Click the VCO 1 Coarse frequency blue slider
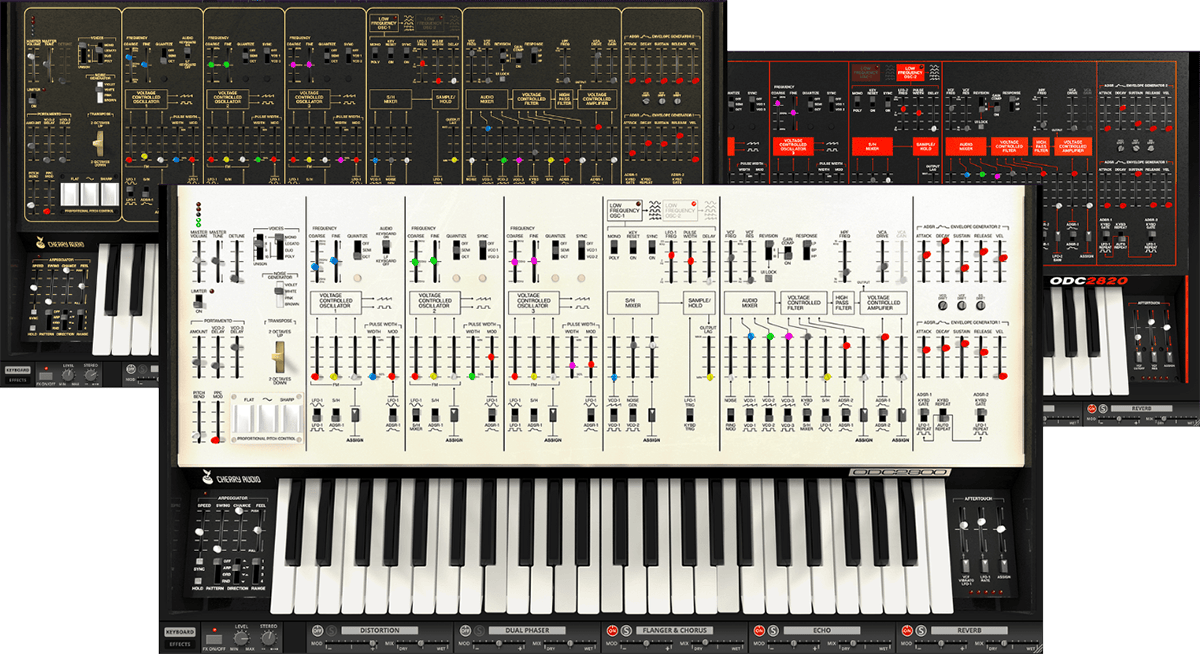This screenshot has width=1200, height=654. click(x=316, y=267)
